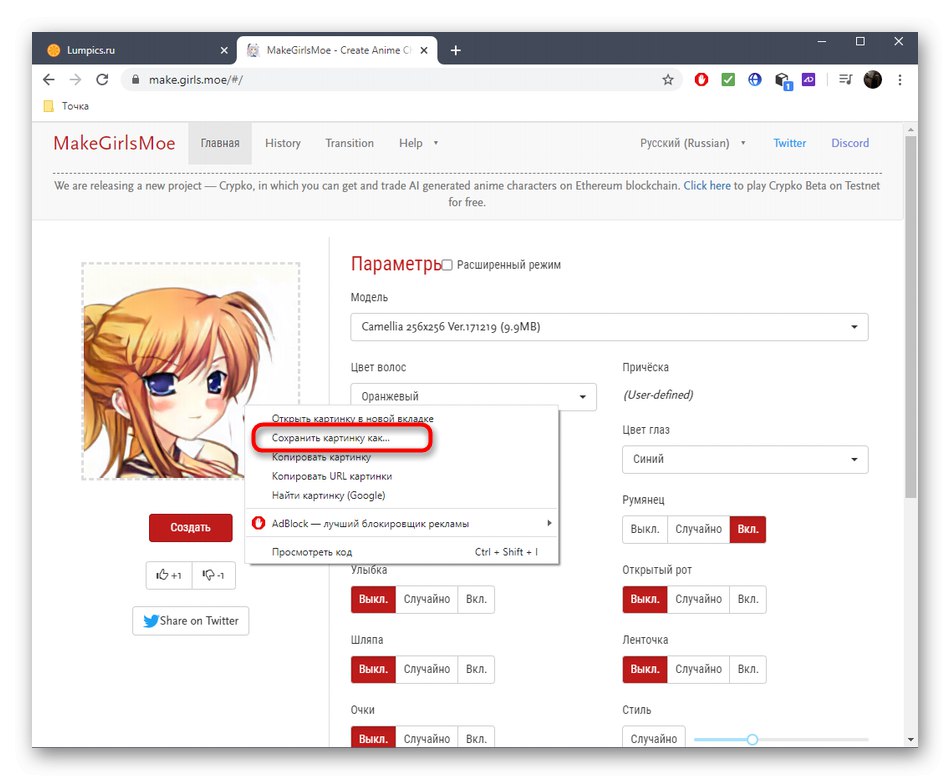Set Румянец to Случайно
This screenshot has width=950, height=780.
click(x=699, y=529)
